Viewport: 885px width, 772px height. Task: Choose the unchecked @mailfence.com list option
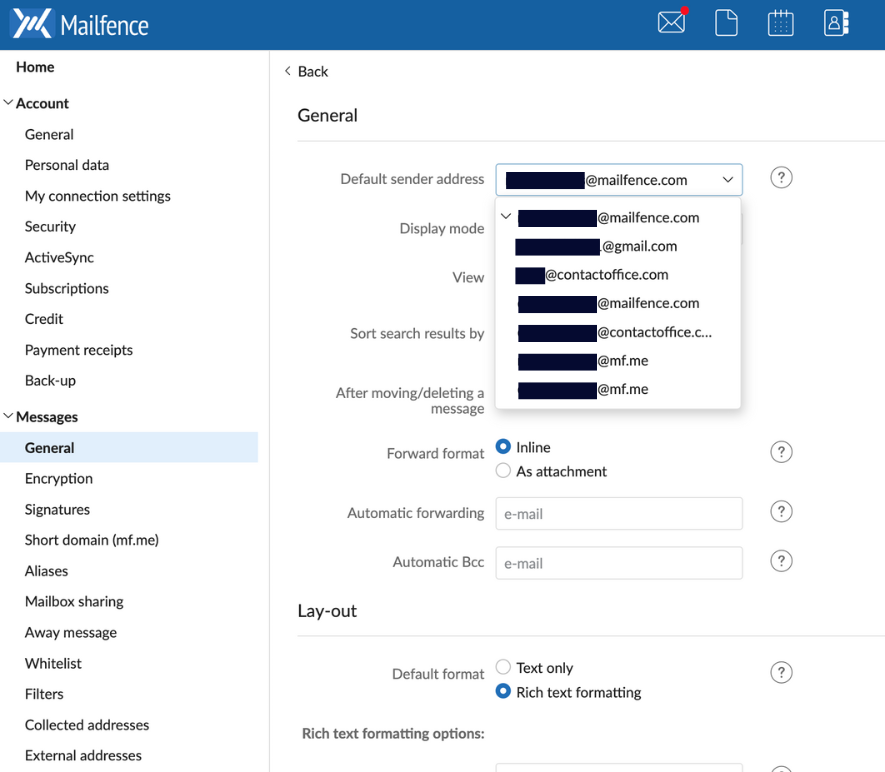point(618,304)
